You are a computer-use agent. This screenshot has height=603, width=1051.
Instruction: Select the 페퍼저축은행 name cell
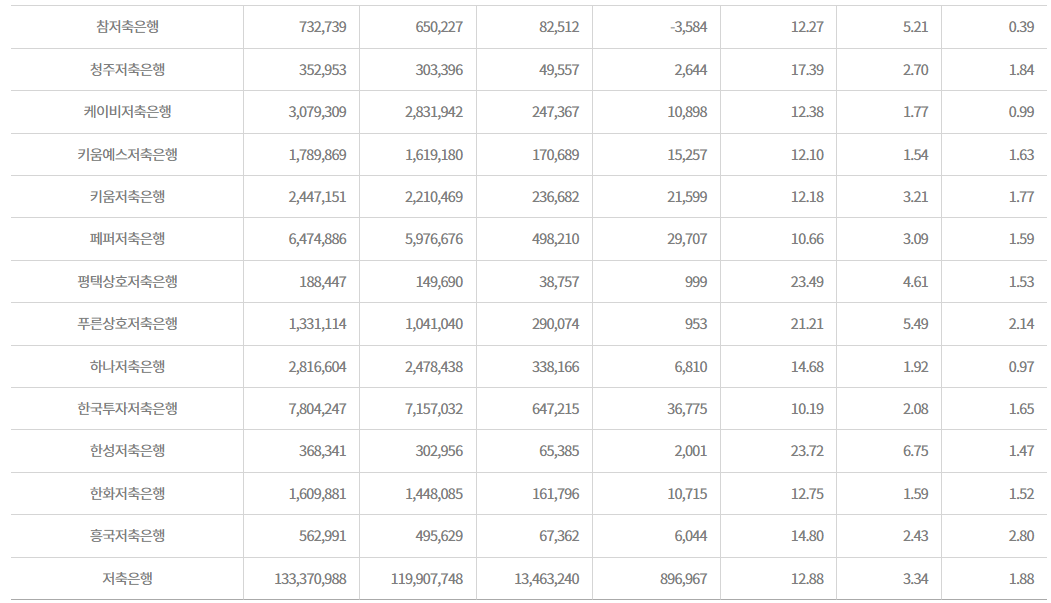point(127,239)
